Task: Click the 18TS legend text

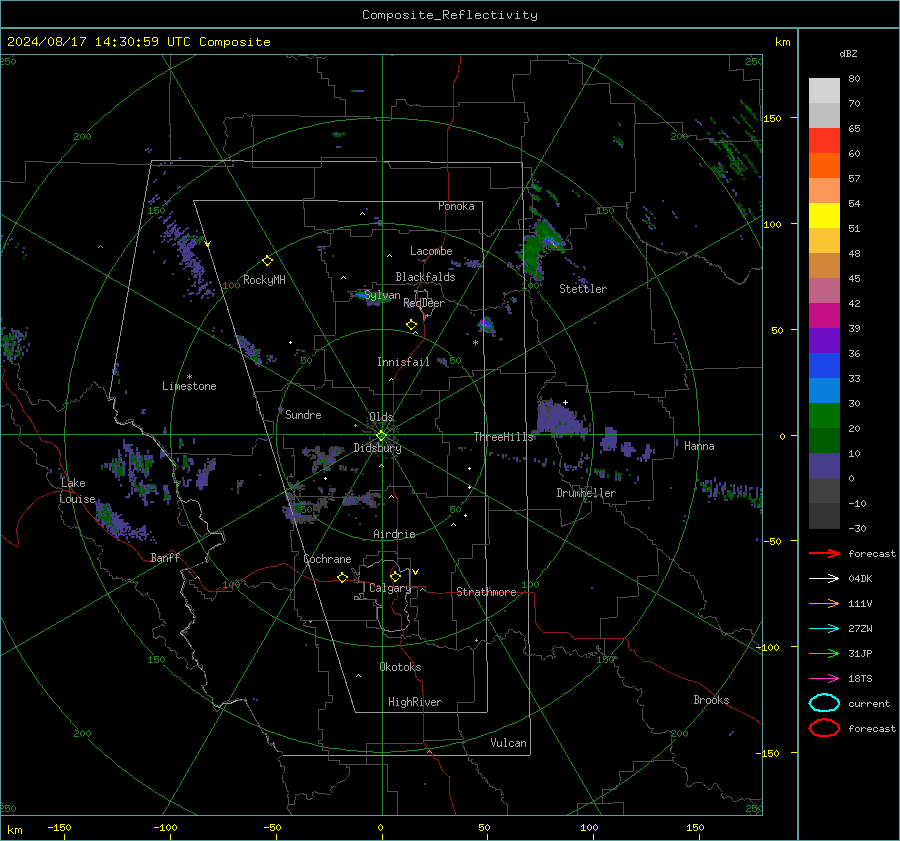Action: (x=860, y=679)
